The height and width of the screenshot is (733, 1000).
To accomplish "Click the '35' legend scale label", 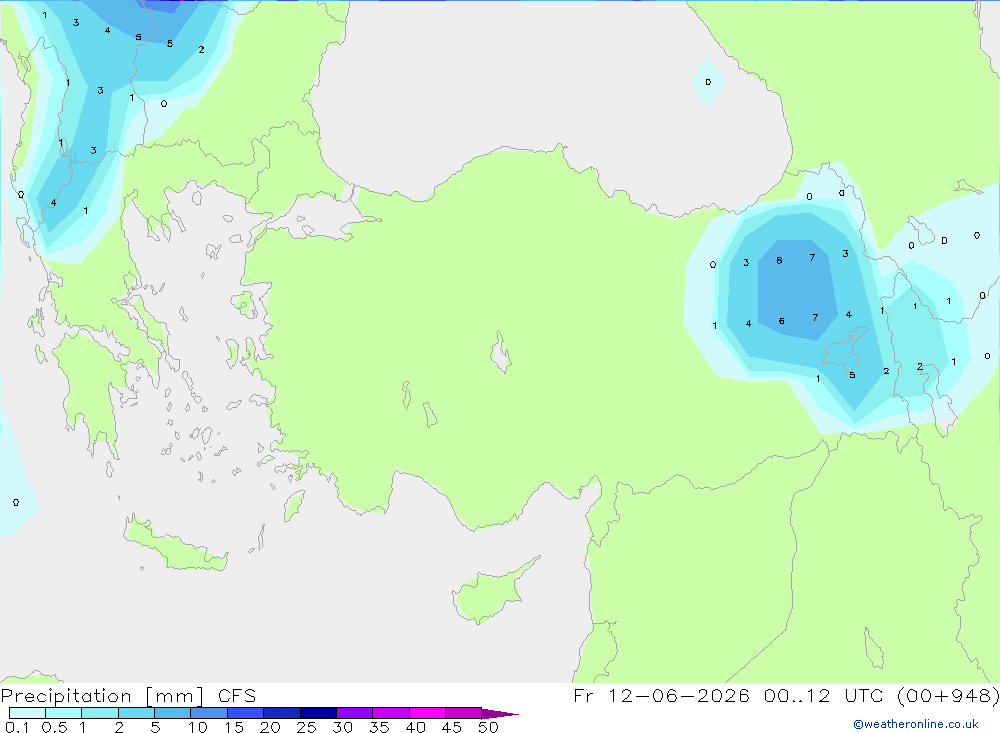I will point(379,727).
